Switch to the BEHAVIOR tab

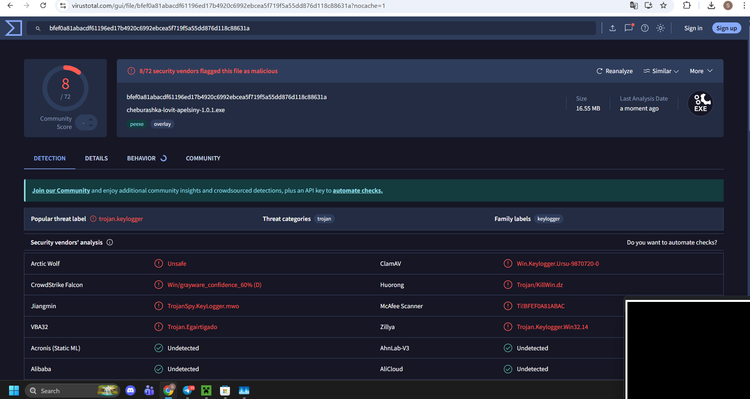[x=146, y=158]
